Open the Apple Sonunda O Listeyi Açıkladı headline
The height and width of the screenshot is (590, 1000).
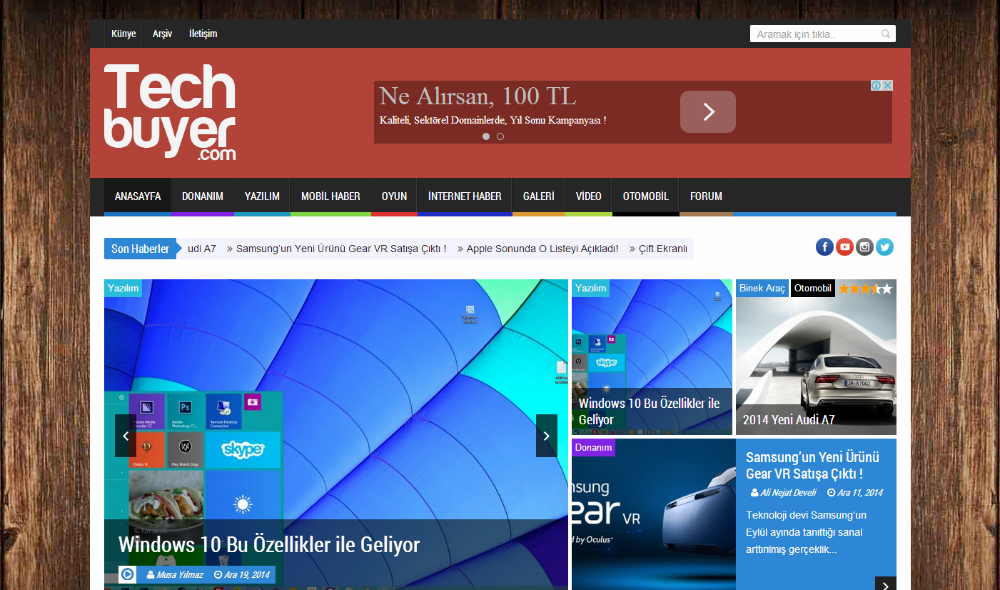coord(542,248)
